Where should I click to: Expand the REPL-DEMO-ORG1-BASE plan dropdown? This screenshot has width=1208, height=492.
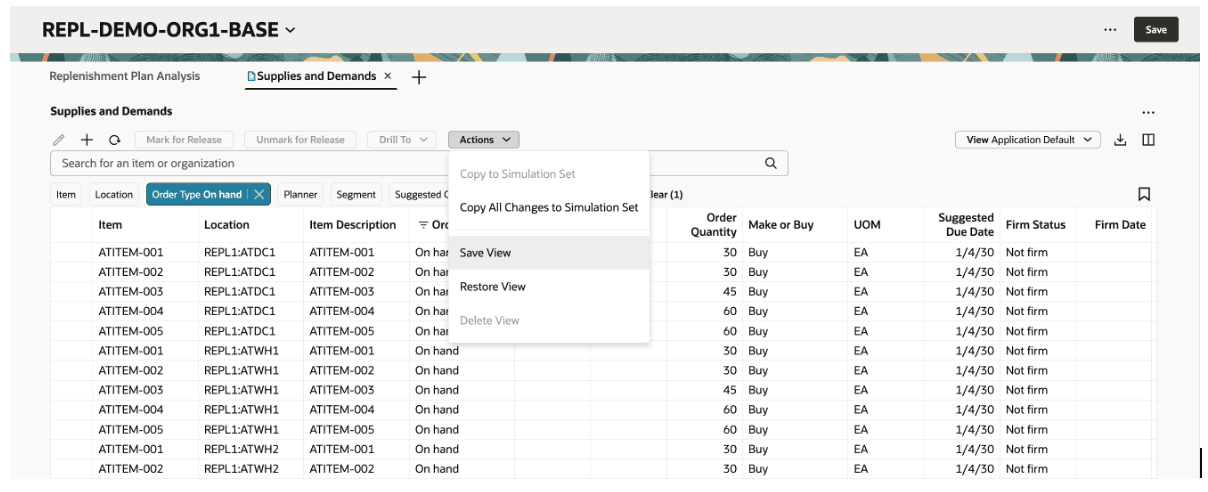coord(290,30)
